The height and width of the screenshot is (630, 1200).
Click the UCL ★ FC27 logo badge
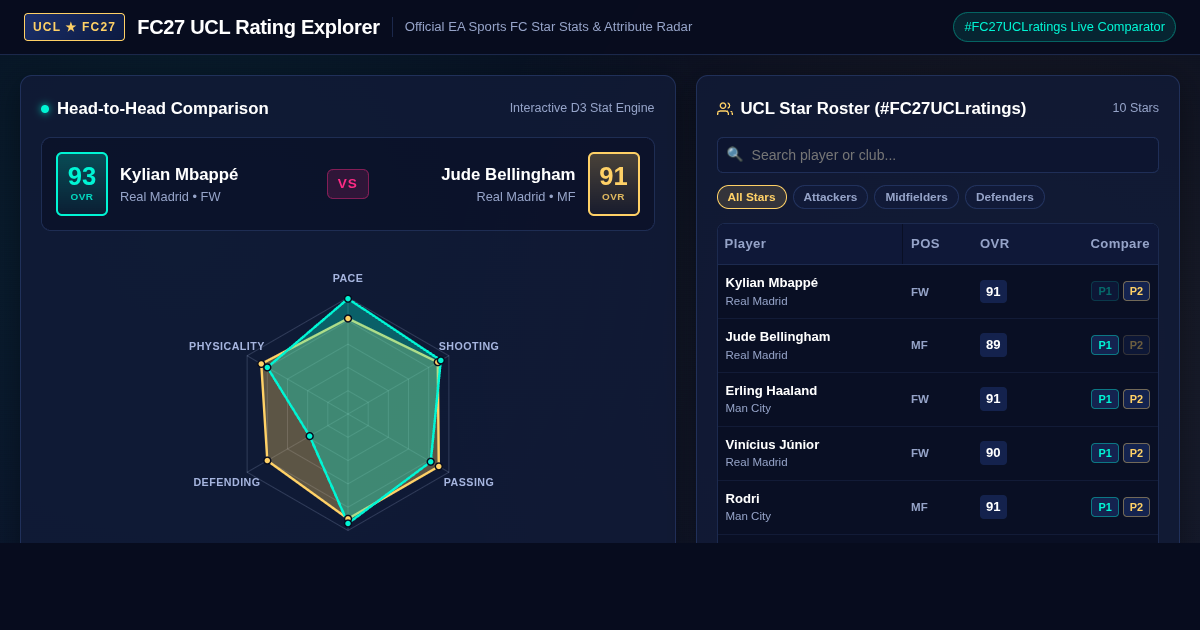click(x=74, y=27)
